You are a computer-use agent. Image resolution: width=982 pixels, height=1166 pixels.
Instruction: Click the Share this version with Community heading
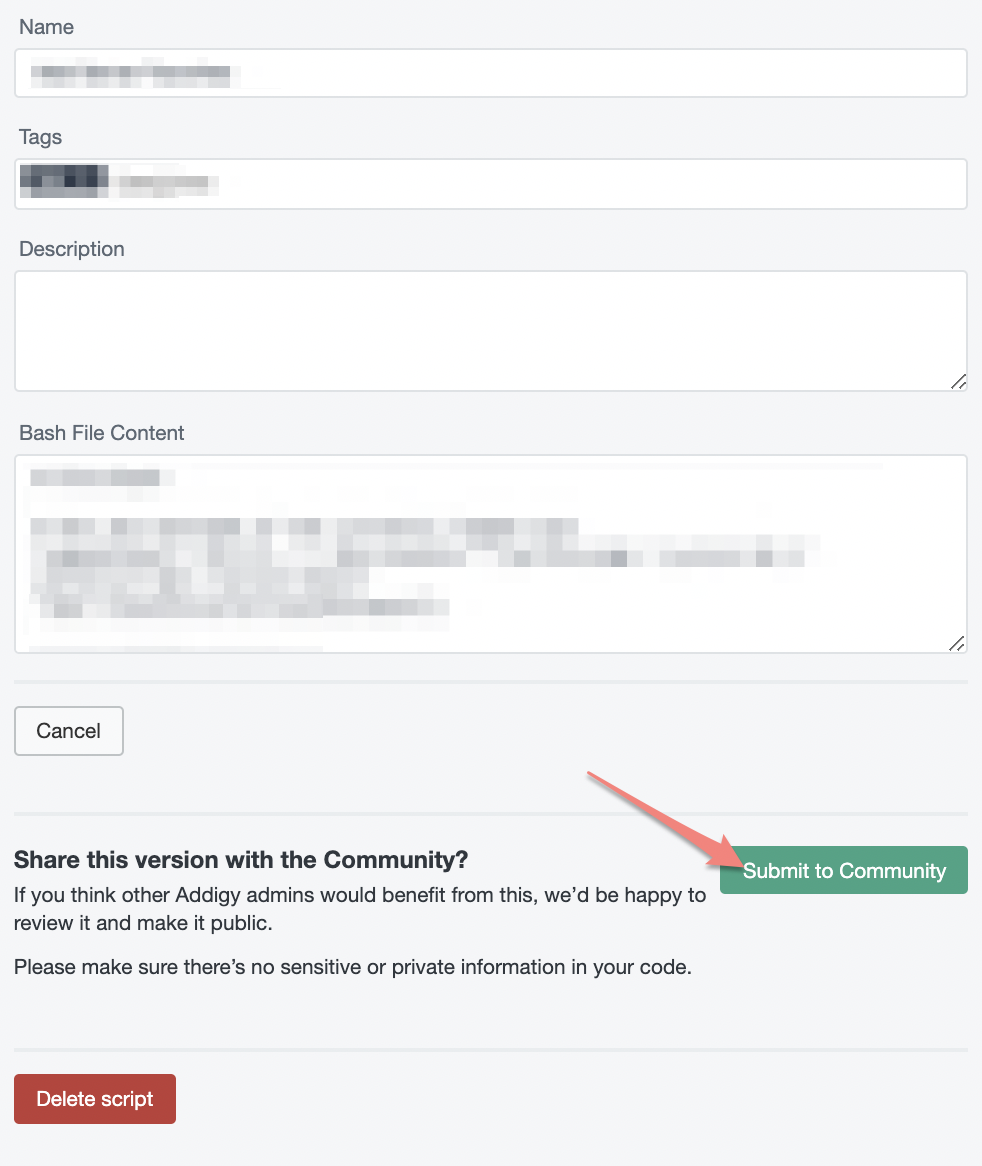pyautogui.click(x=241, y=860)
